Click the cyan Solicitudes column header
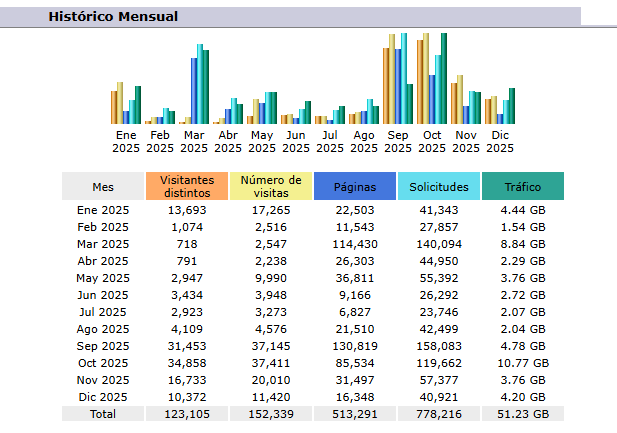This screenshot has height=433, width=617. pyautogui.click(x=438, y=187)
